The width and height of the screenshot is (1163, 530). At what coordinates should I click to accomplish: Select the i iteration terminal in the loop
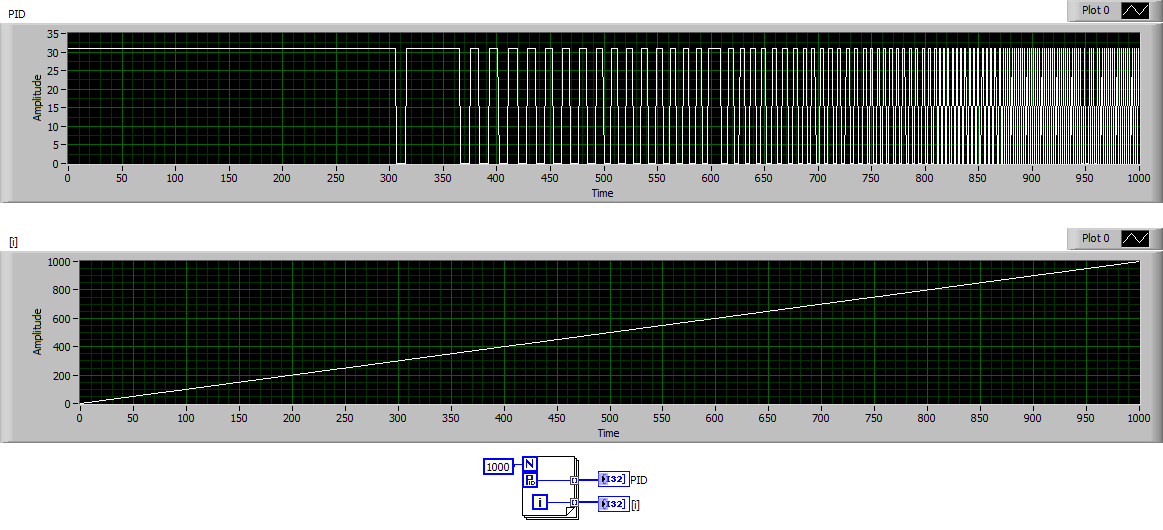tap(540, 503)
